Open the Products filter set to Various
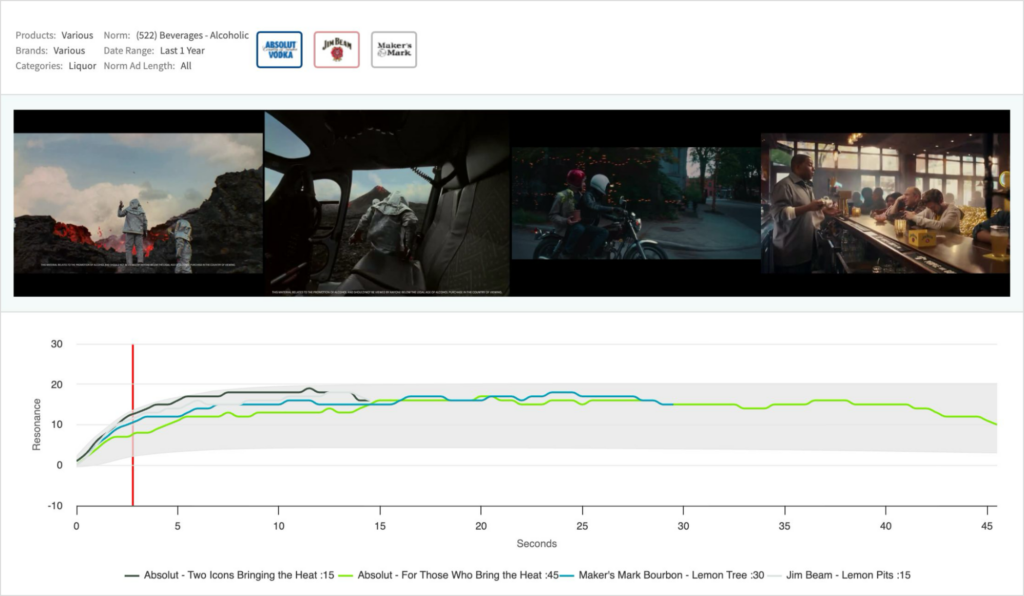Image resolution: width=1024 pixels, height=596 pixels. (77, 35)
